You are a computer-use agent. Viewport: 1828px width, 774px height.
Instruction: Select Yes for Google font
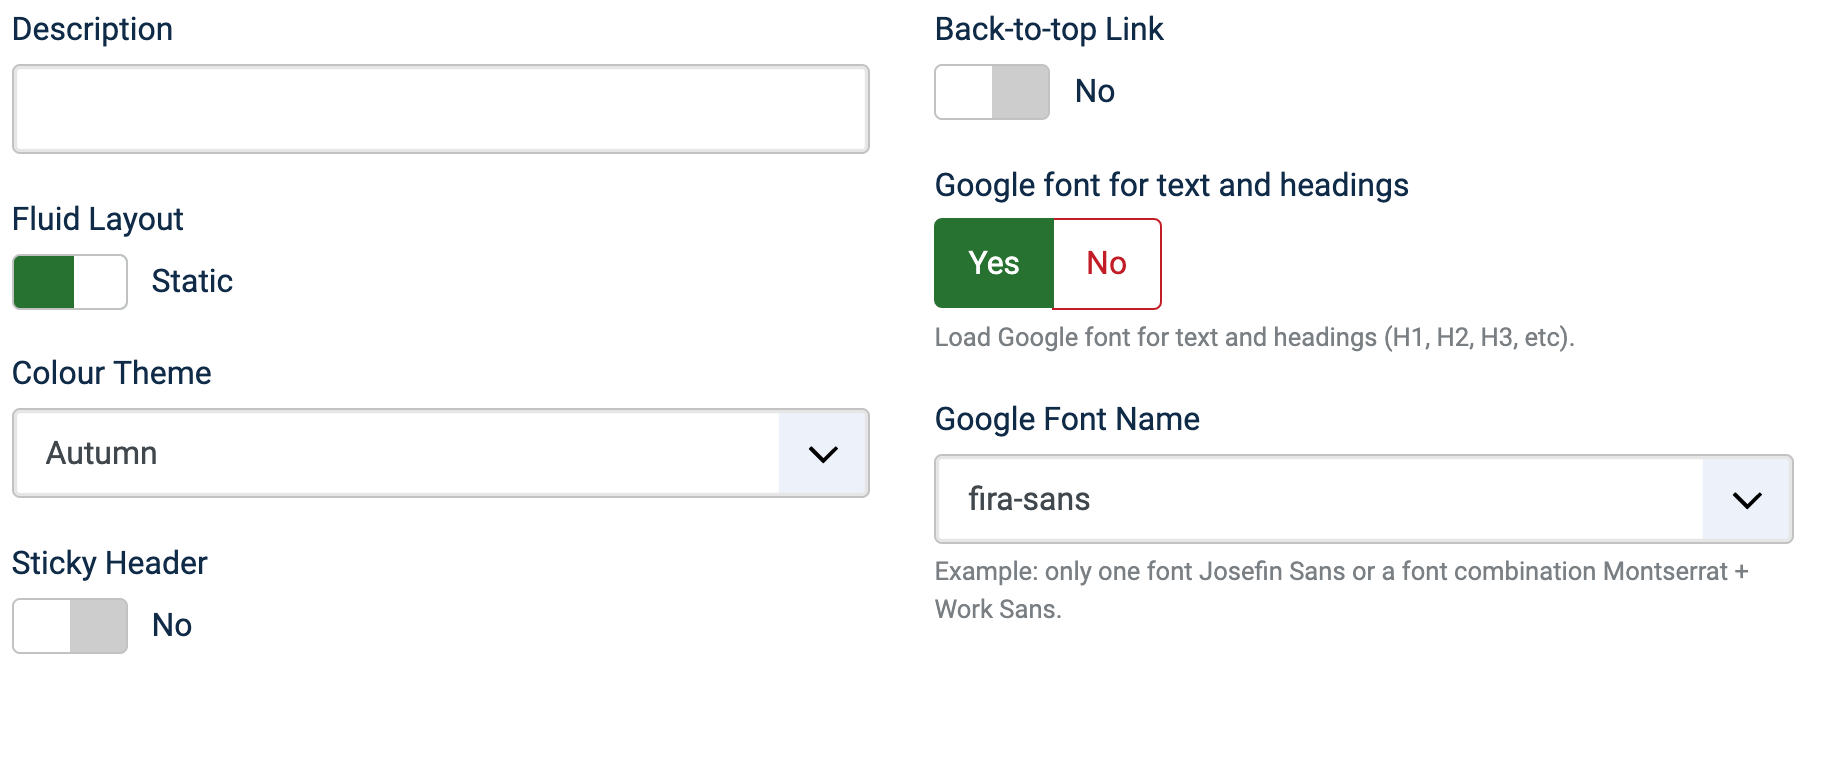pyautogui.click(x=994, y=264)
